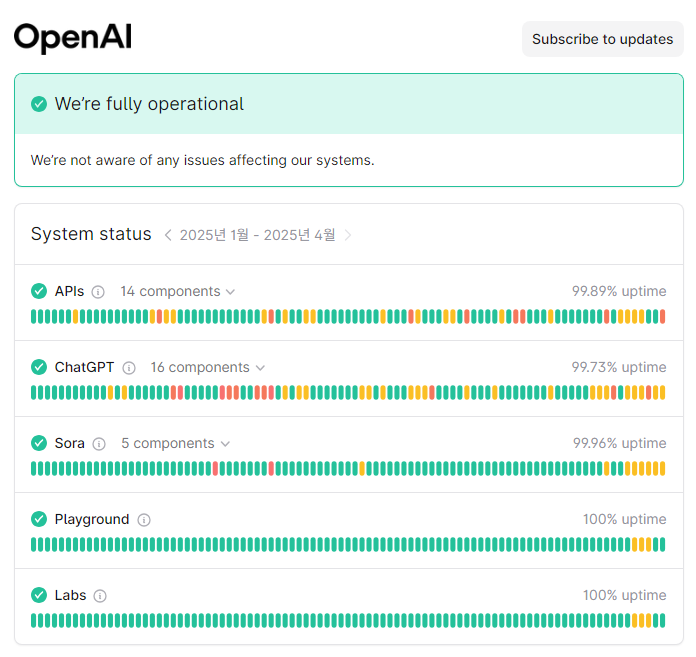696x657 pixels.
Task: Click the first red bar in Sora uptime timeline
Action: [x=215, y=468]
